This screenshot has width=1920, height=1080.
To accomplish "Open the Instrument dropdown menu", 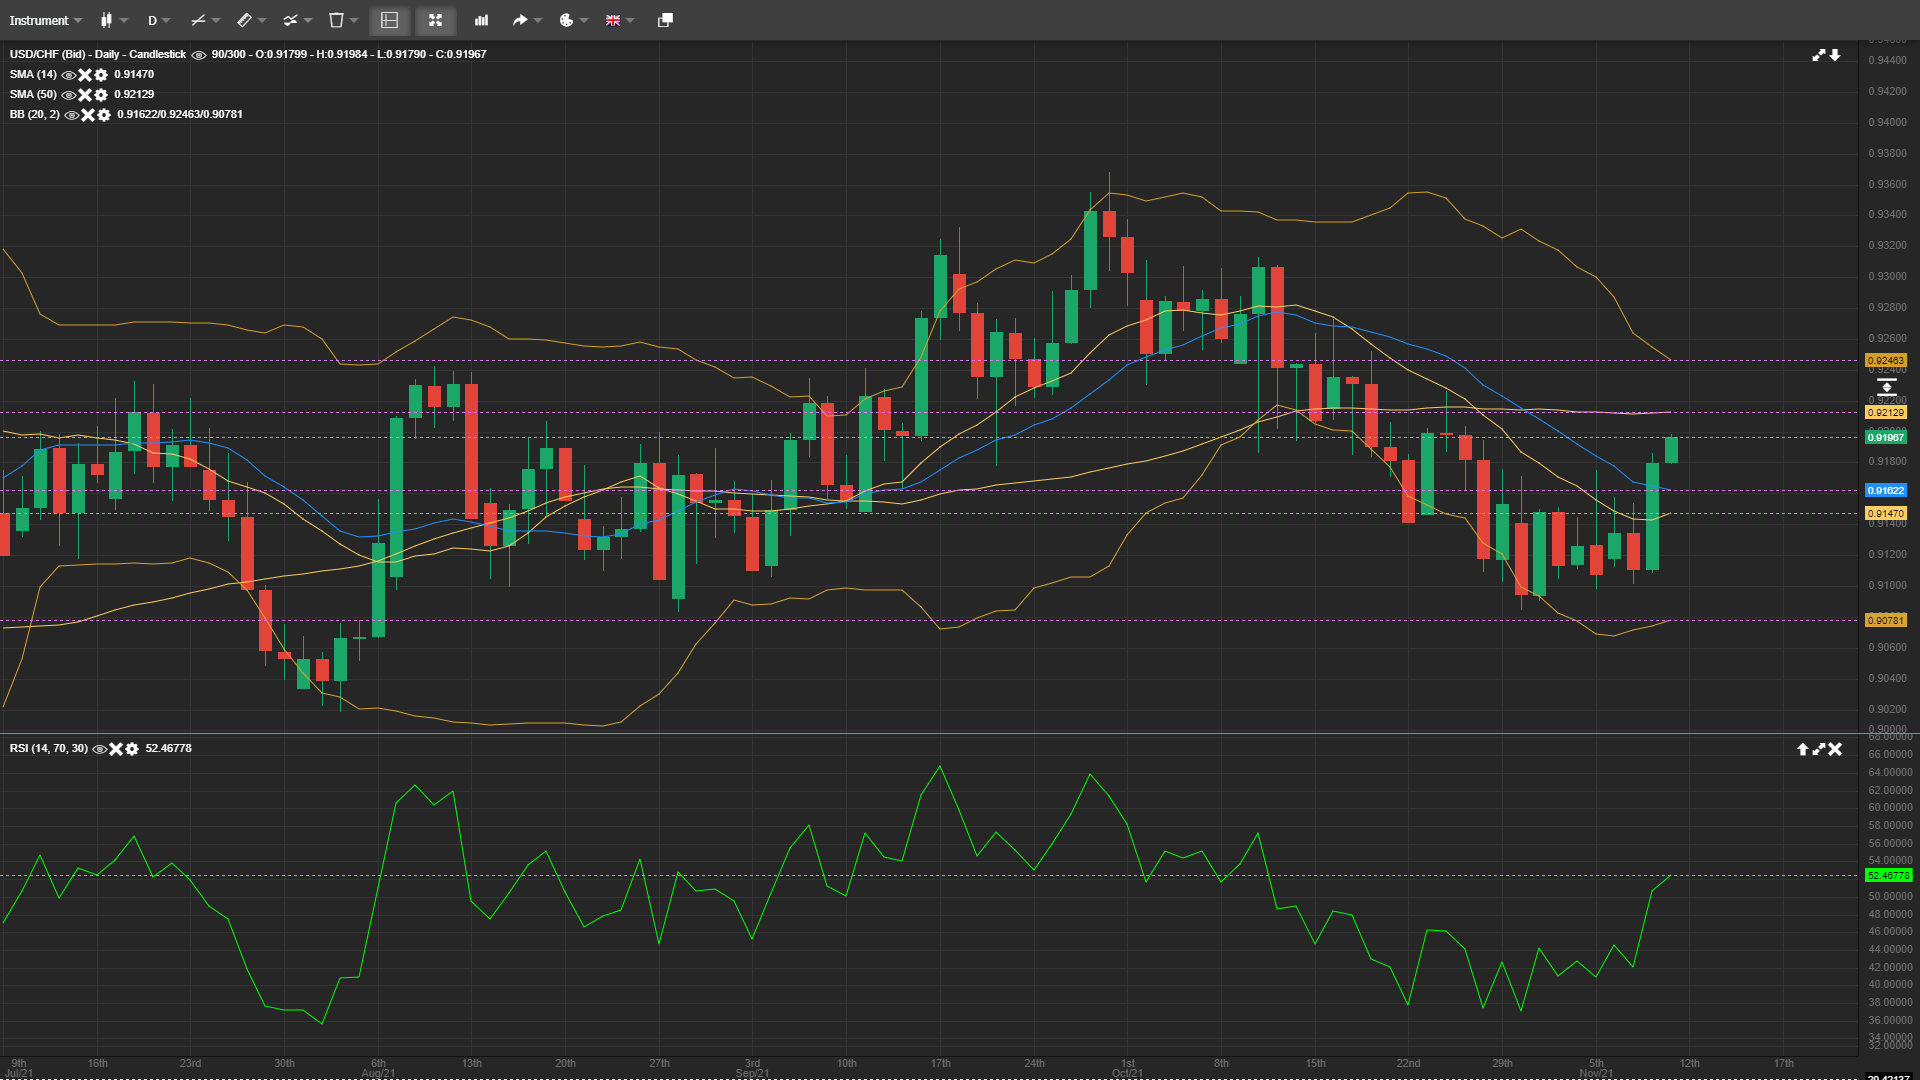I will (45, 20).
